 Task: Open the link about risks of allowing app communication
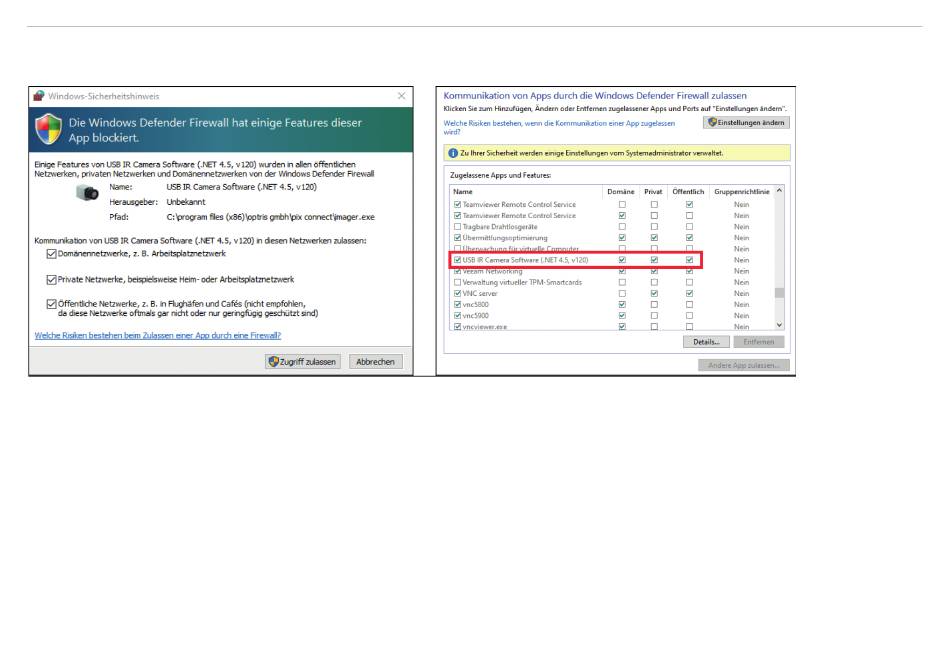[559, 127]
